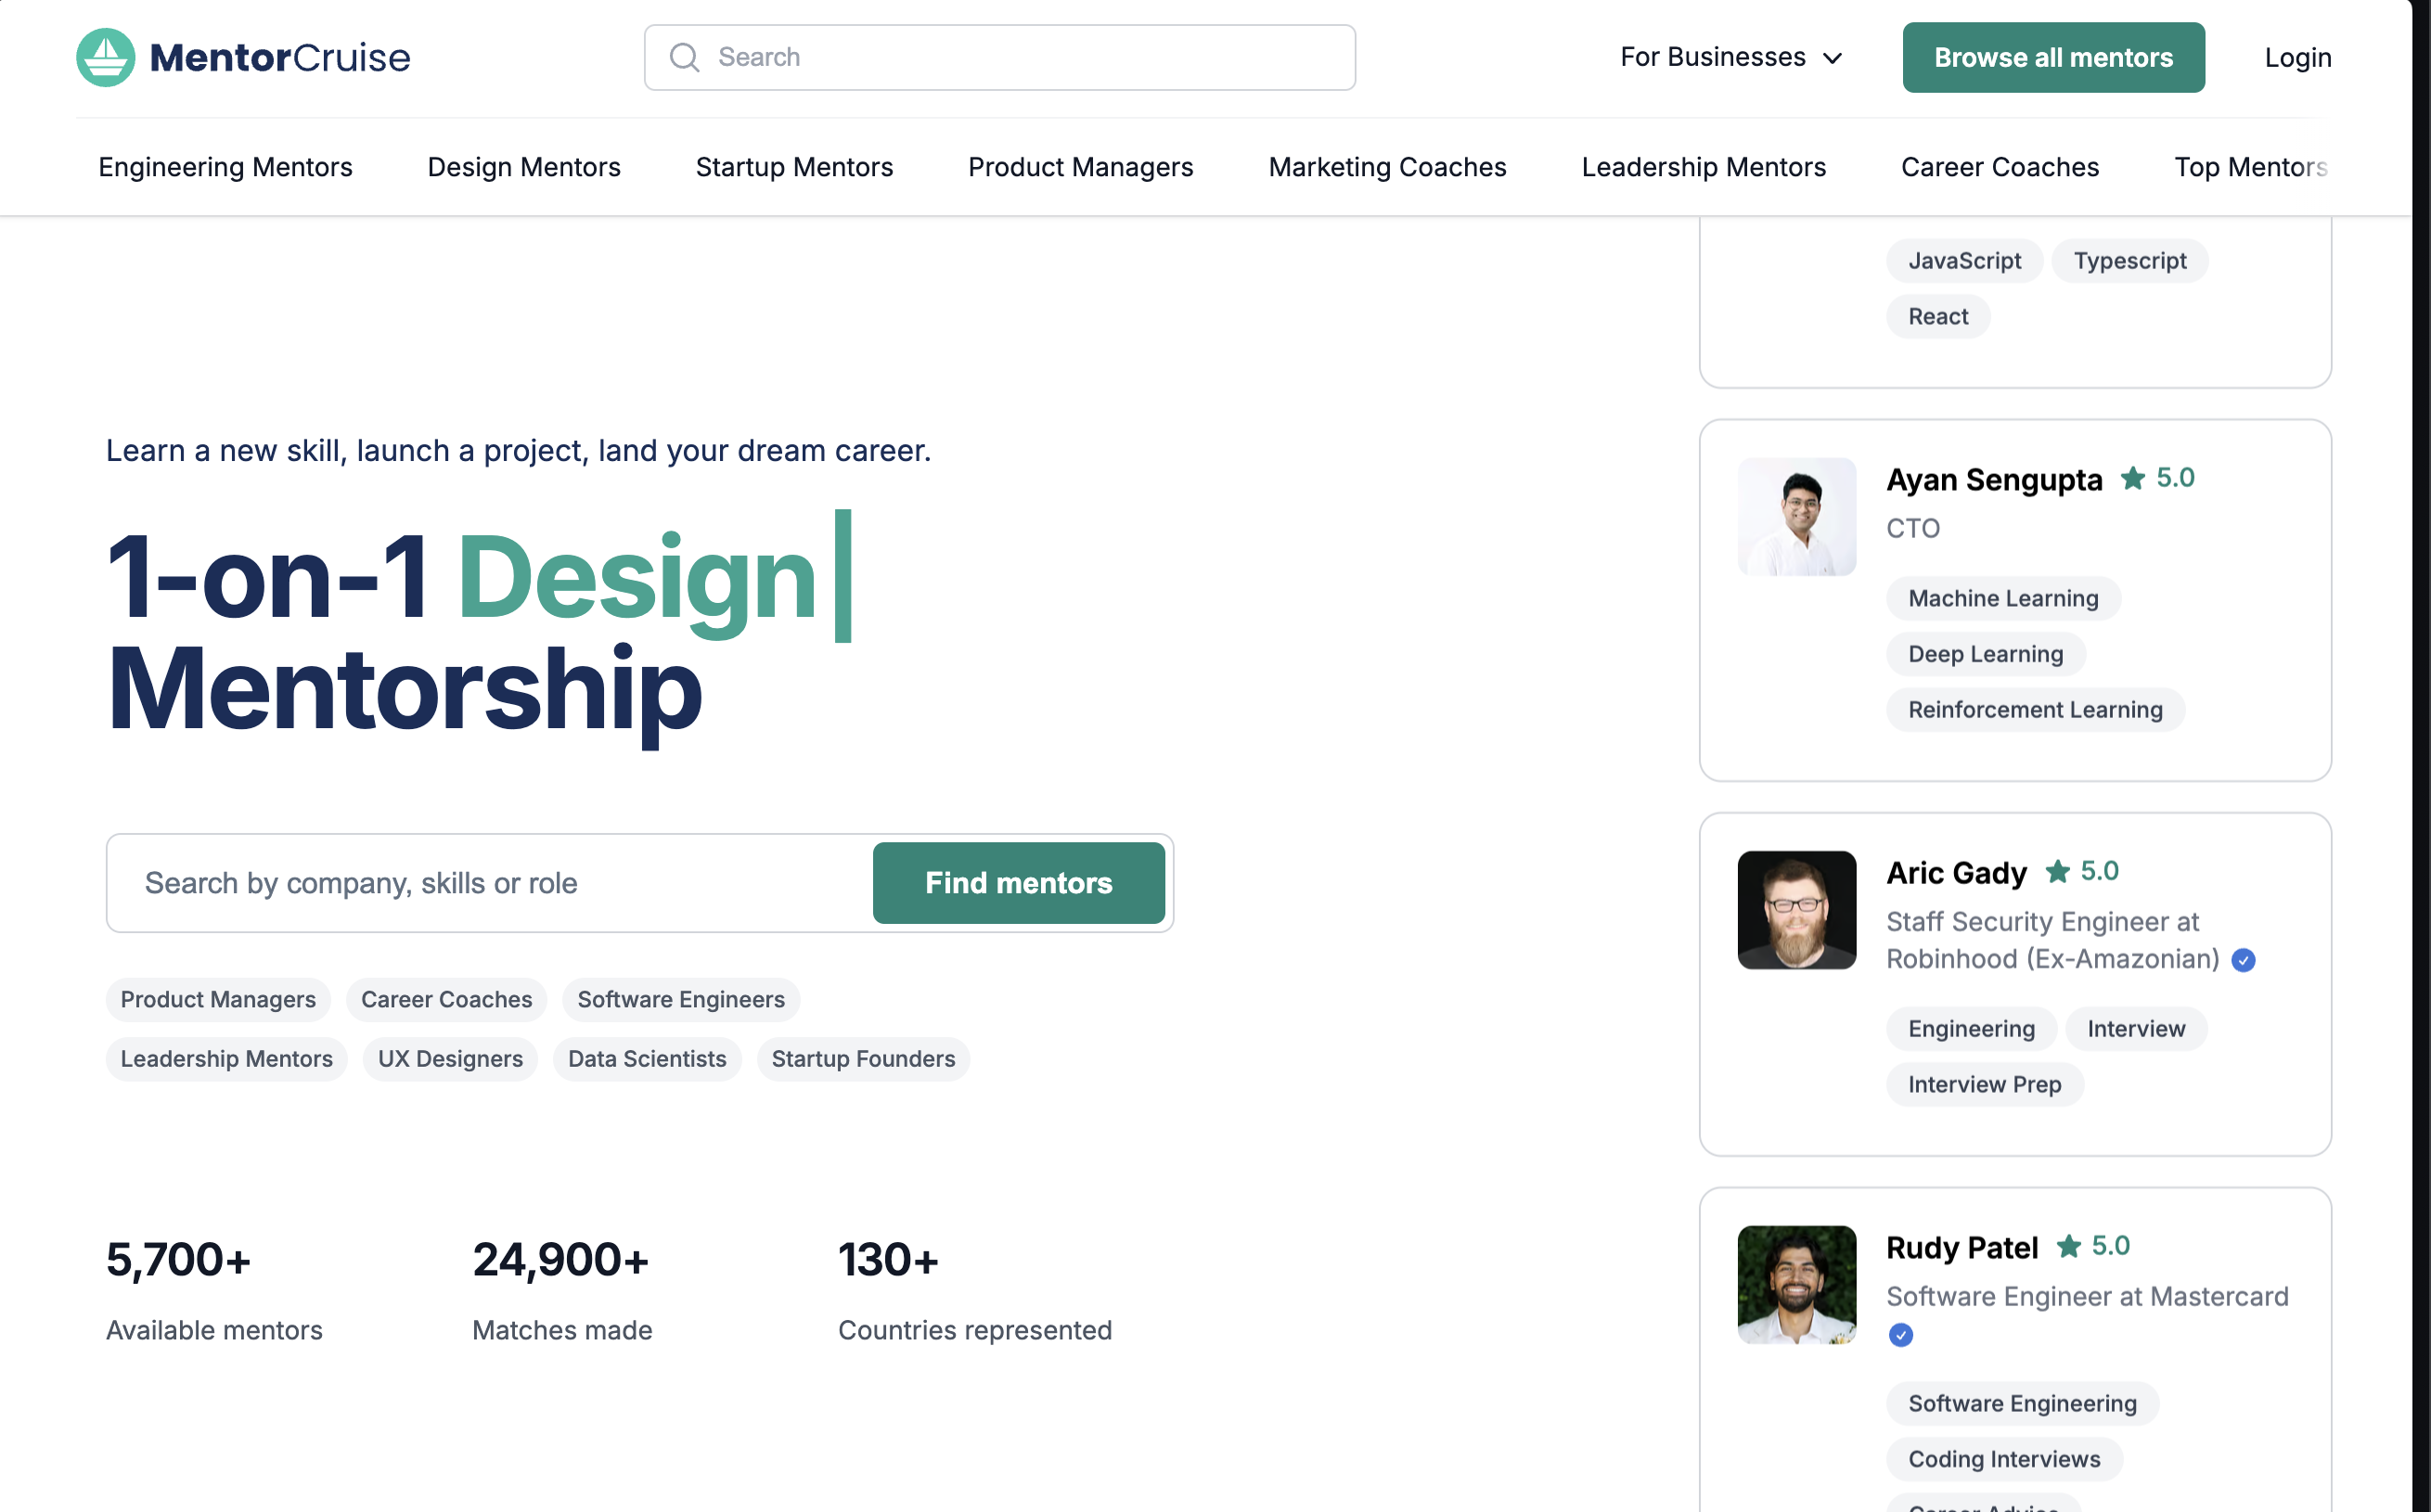Click the MentorCruise sailboat logo icon
Image resolution: width=2431 pixels, height=1512 pixels.
105,57
